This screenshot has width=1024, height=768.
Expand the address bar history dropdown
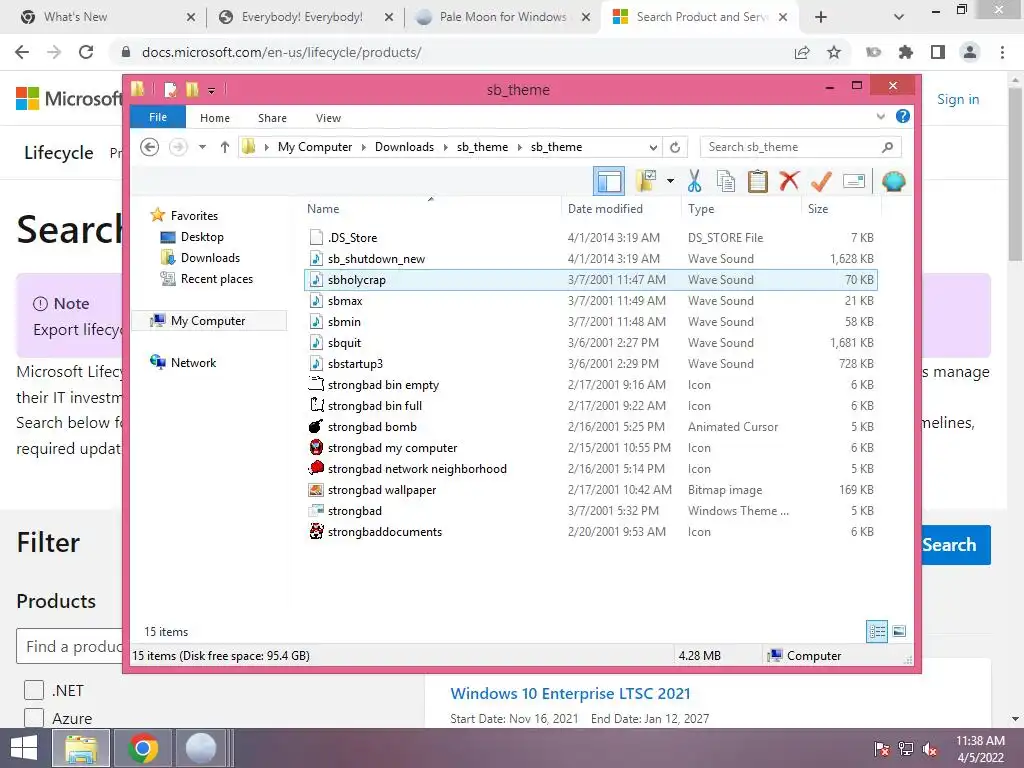click(653, 147)
